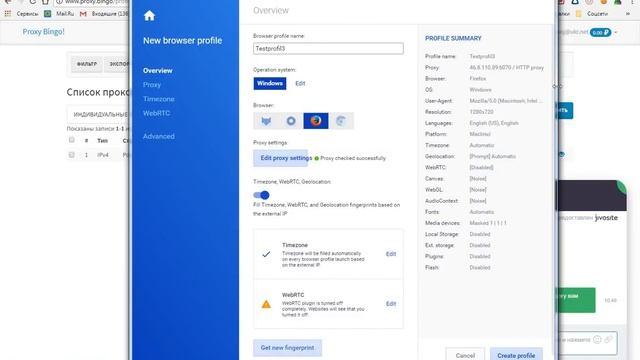Viewport: 640px width, 360px height.
Task: Click attachment icon in jivosite chat
Action: pyautogui.click(x=608, y=339)
